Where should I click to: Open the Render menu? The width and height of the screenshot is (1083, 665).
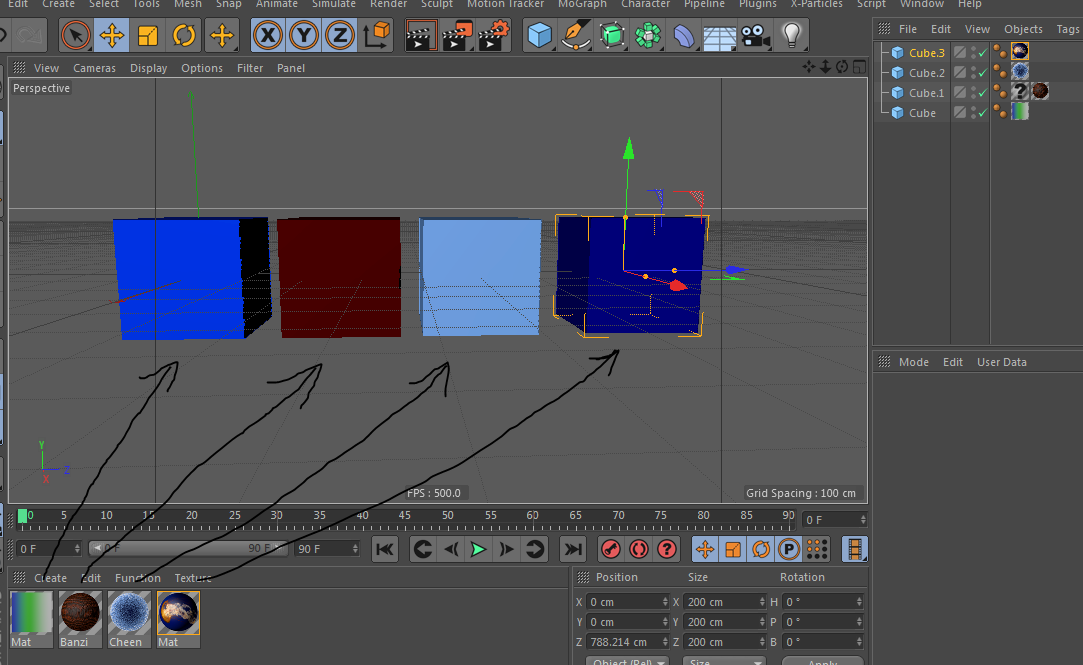[388, 4]
